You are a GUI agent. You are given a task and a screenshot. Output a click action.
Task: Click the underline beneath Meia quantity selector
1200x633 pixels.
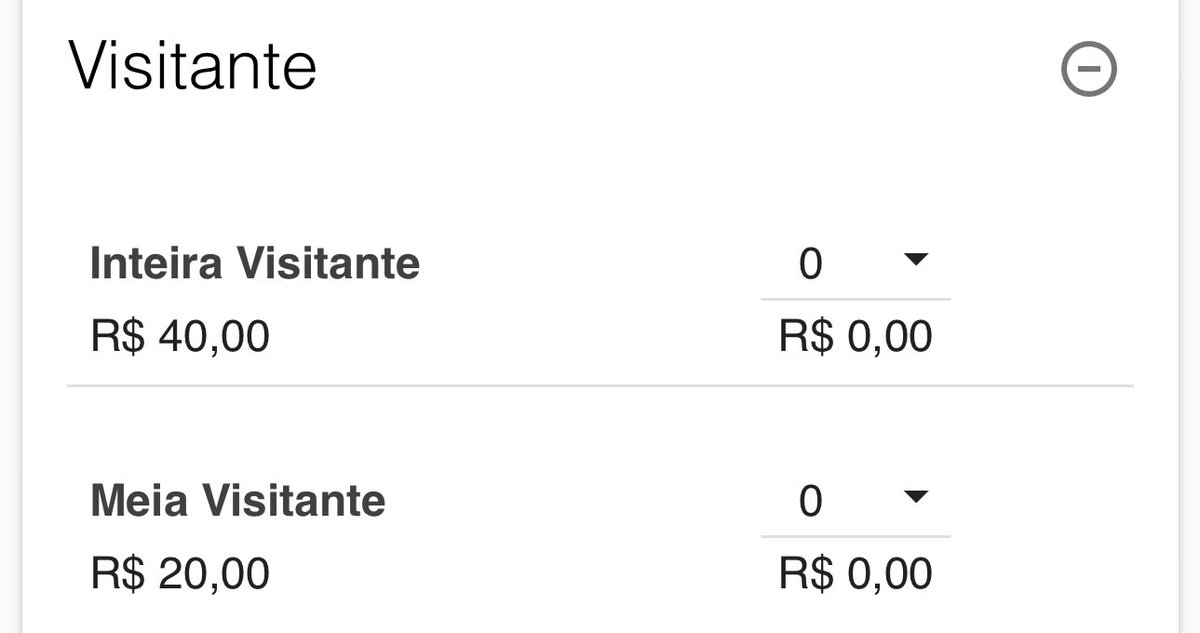[856, 536]
